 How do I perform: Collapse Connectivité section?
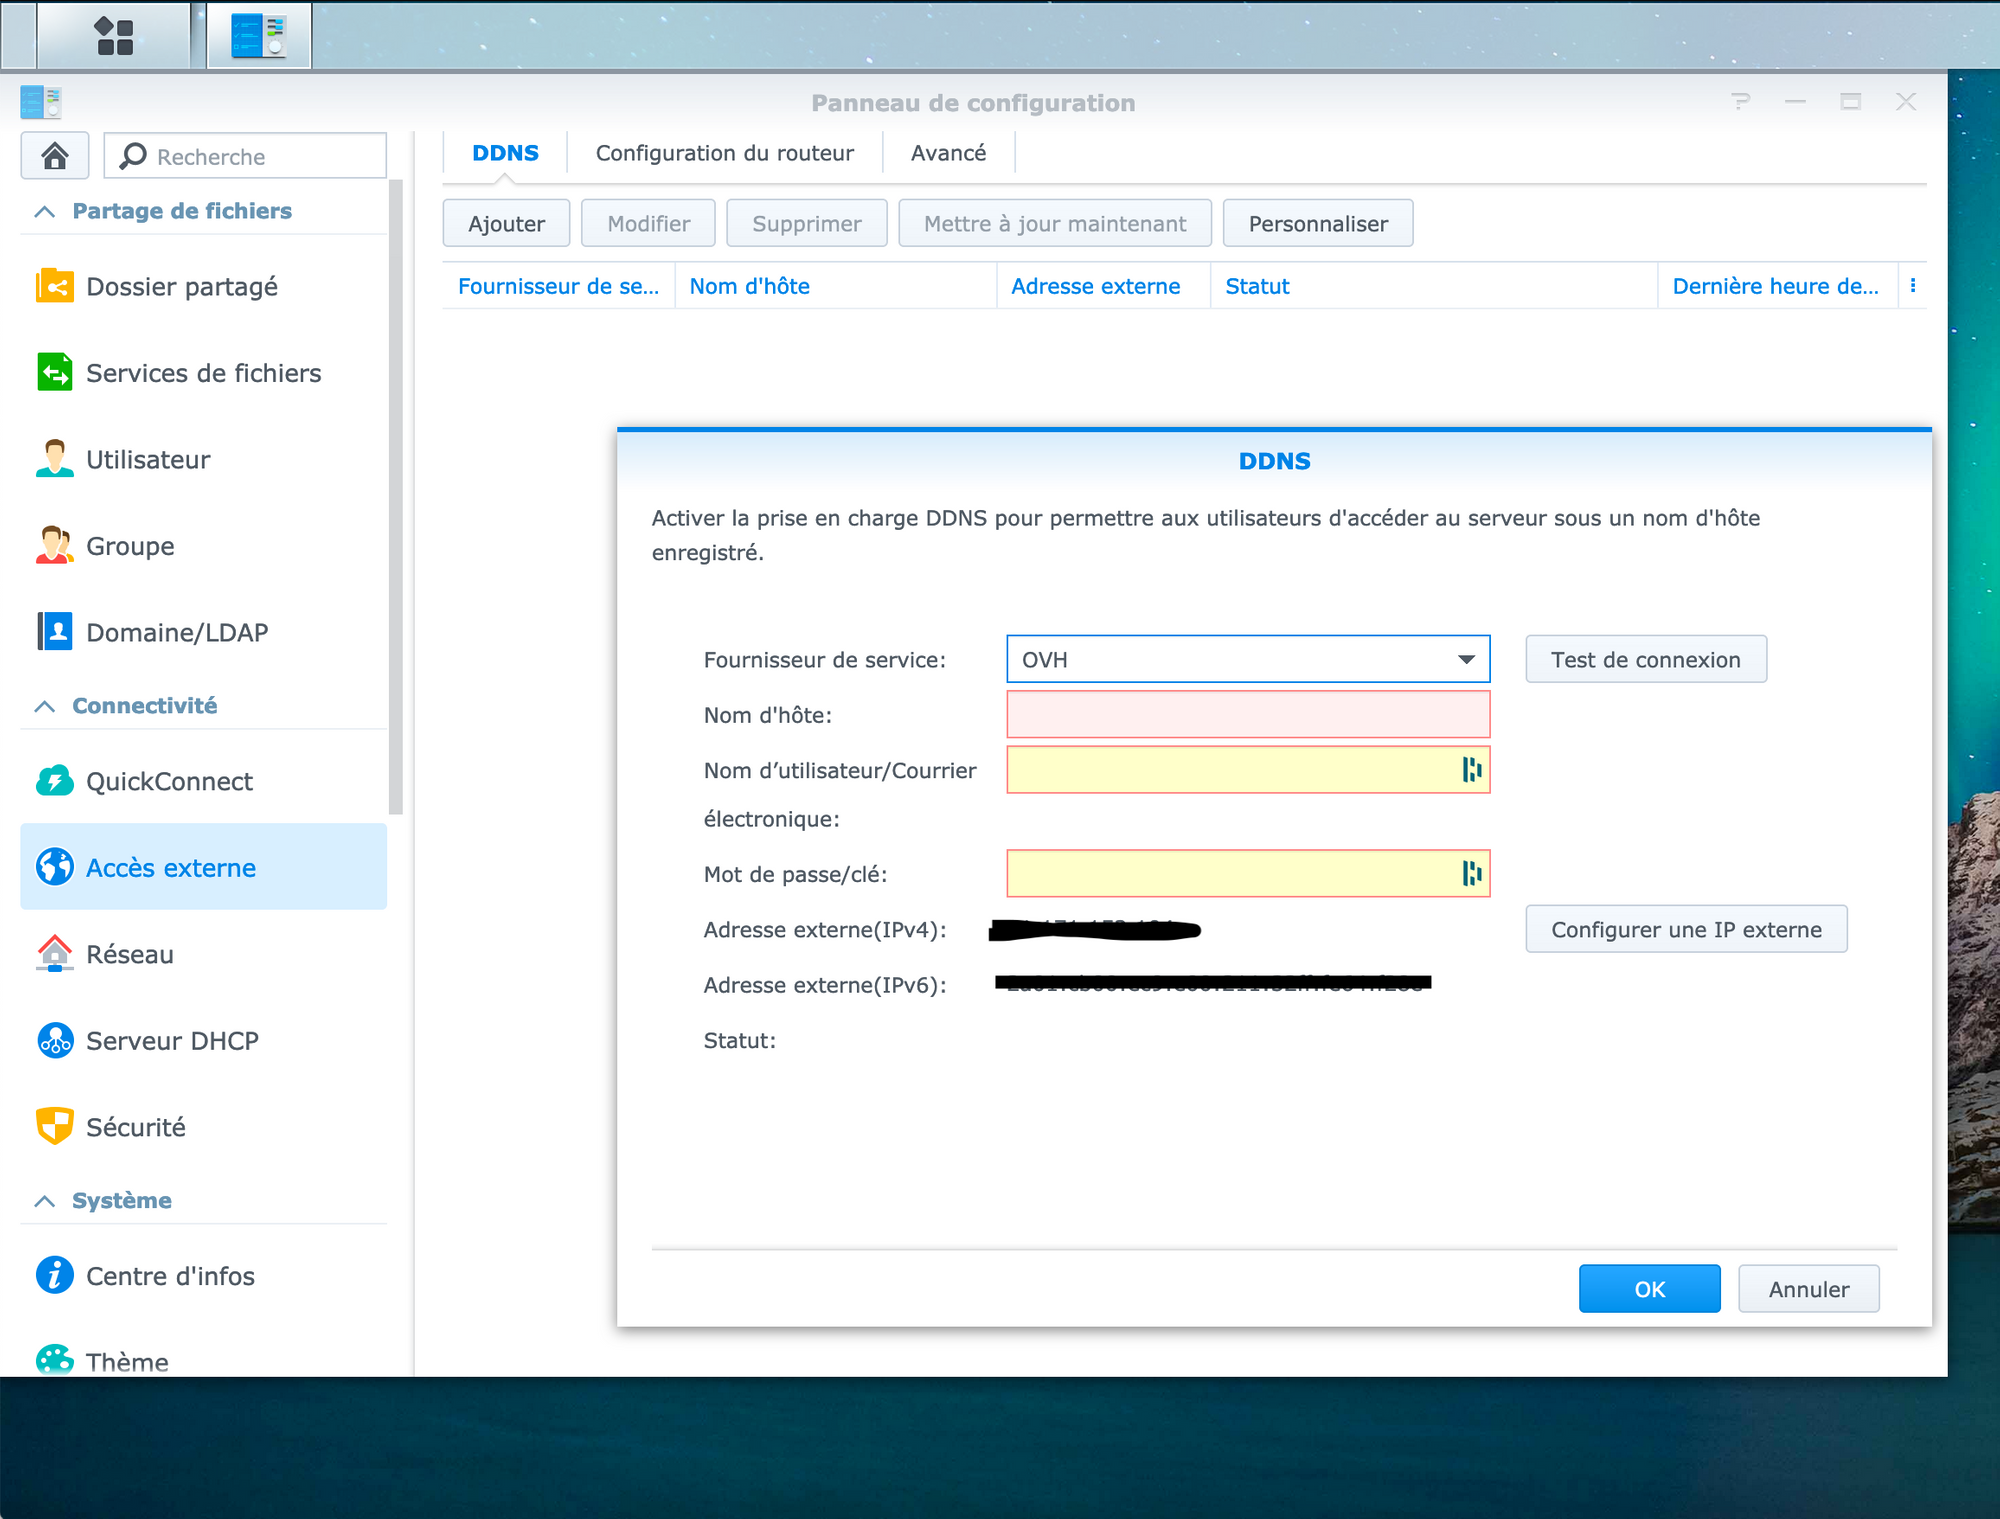click(45, 706)
